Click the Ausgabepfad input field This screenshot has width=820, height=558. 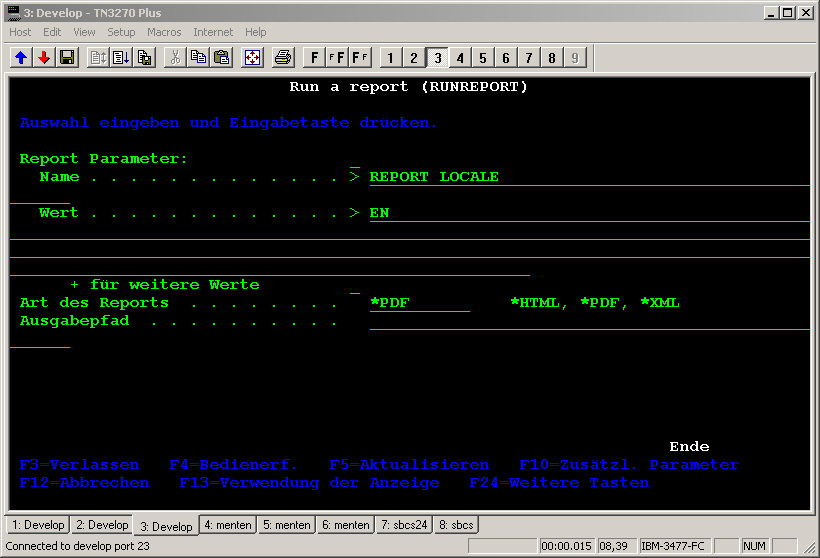588,321
